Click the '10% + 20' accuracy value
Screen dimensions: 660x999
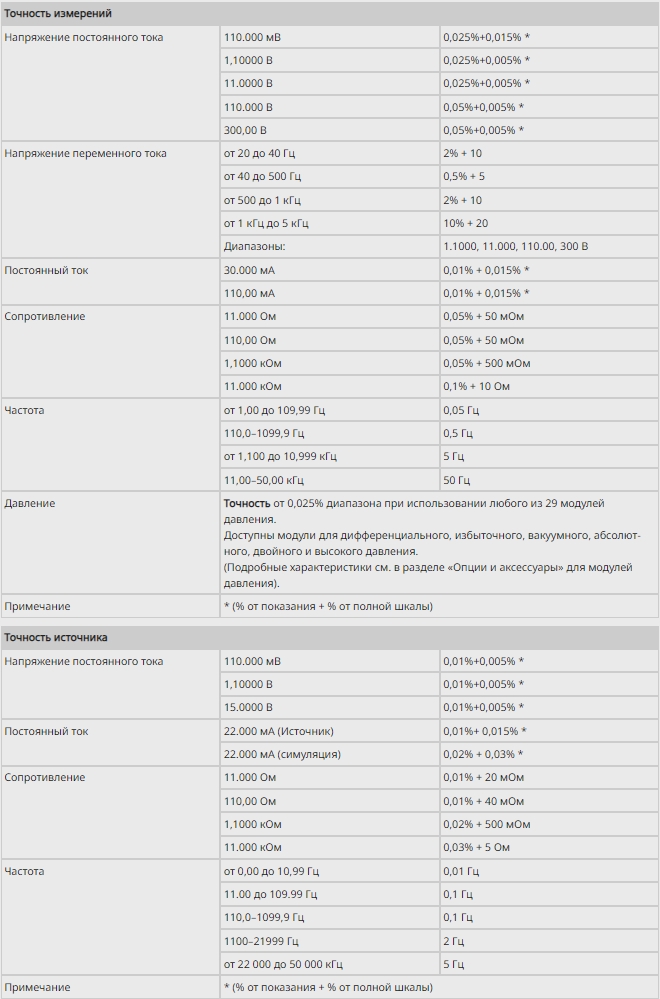(x=466, y=223)
